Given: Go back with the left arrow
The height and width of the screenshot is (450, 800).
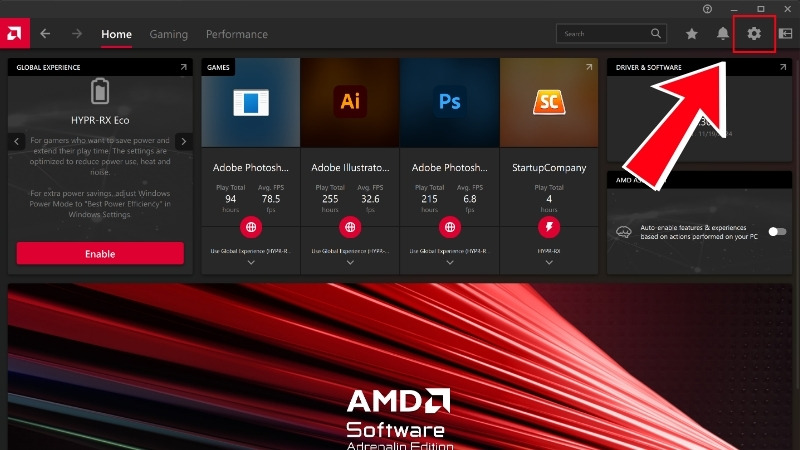Looking at the screenshot, I should 45,34.
